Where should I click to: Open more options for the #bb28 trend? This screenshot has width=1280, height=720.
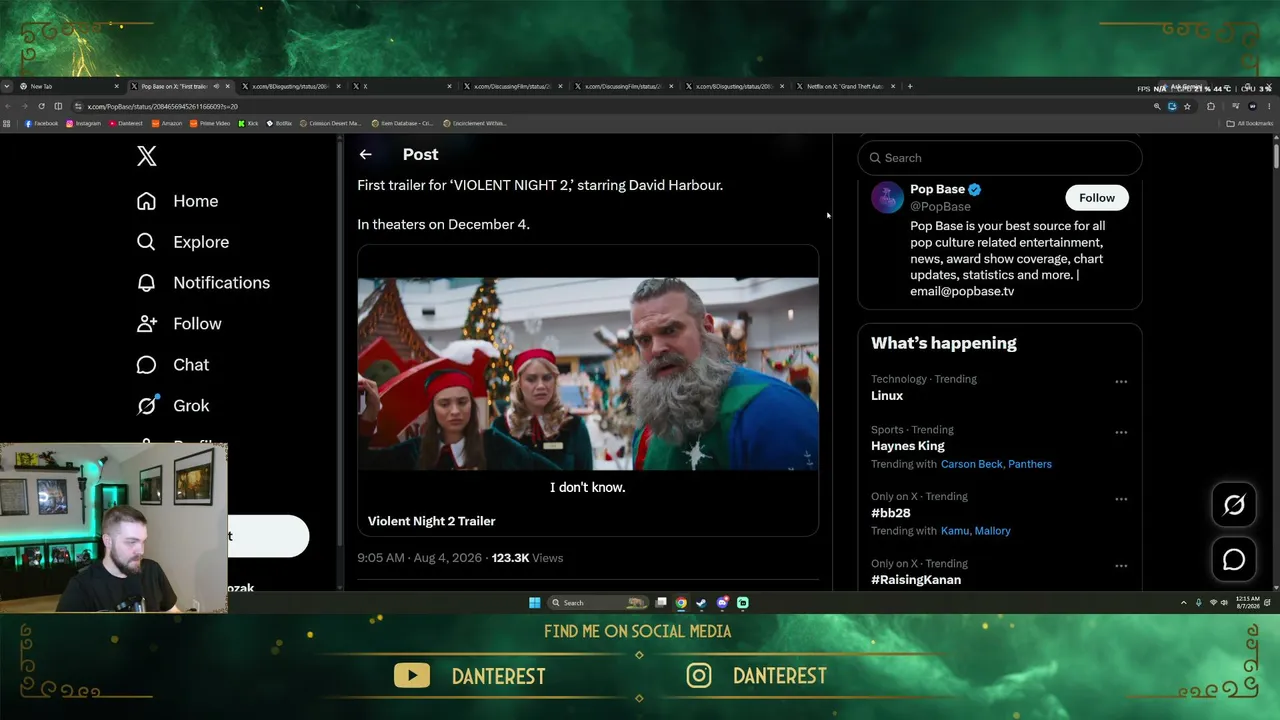click(x=1121, y=498)
